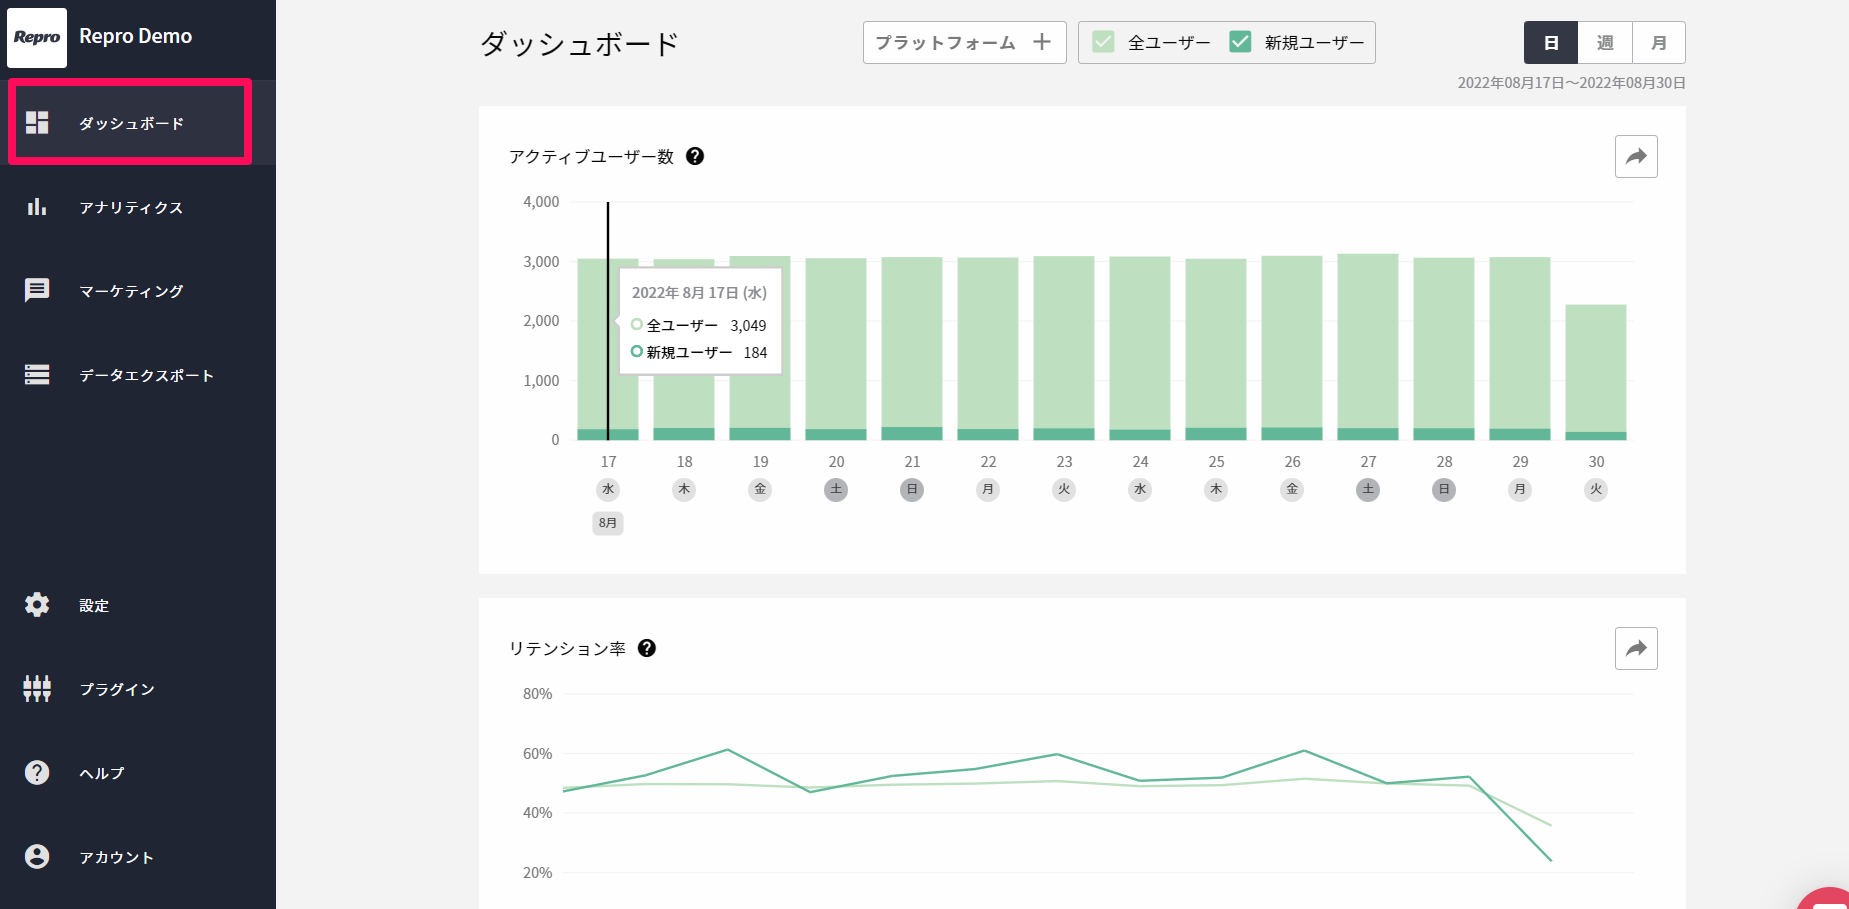1849x909 pixels.
Task: Click the アクティブユーザー数 chart title
Action: pos(591,156)
